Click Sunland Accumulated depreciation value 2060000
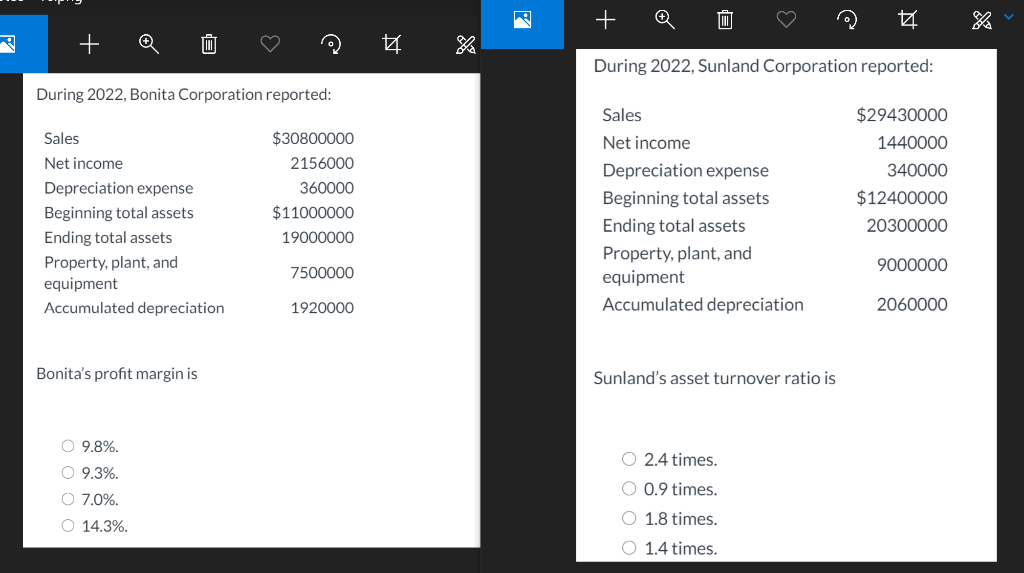 [912, 304]
